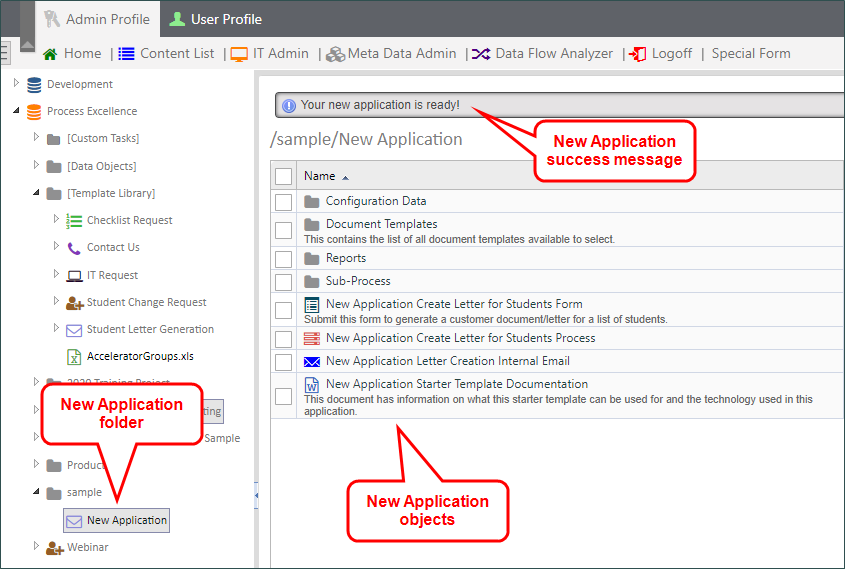This screenshot has width=845, height=569.
Task: Select the Reports folder checkbox
Action: [x=284, y=259]
